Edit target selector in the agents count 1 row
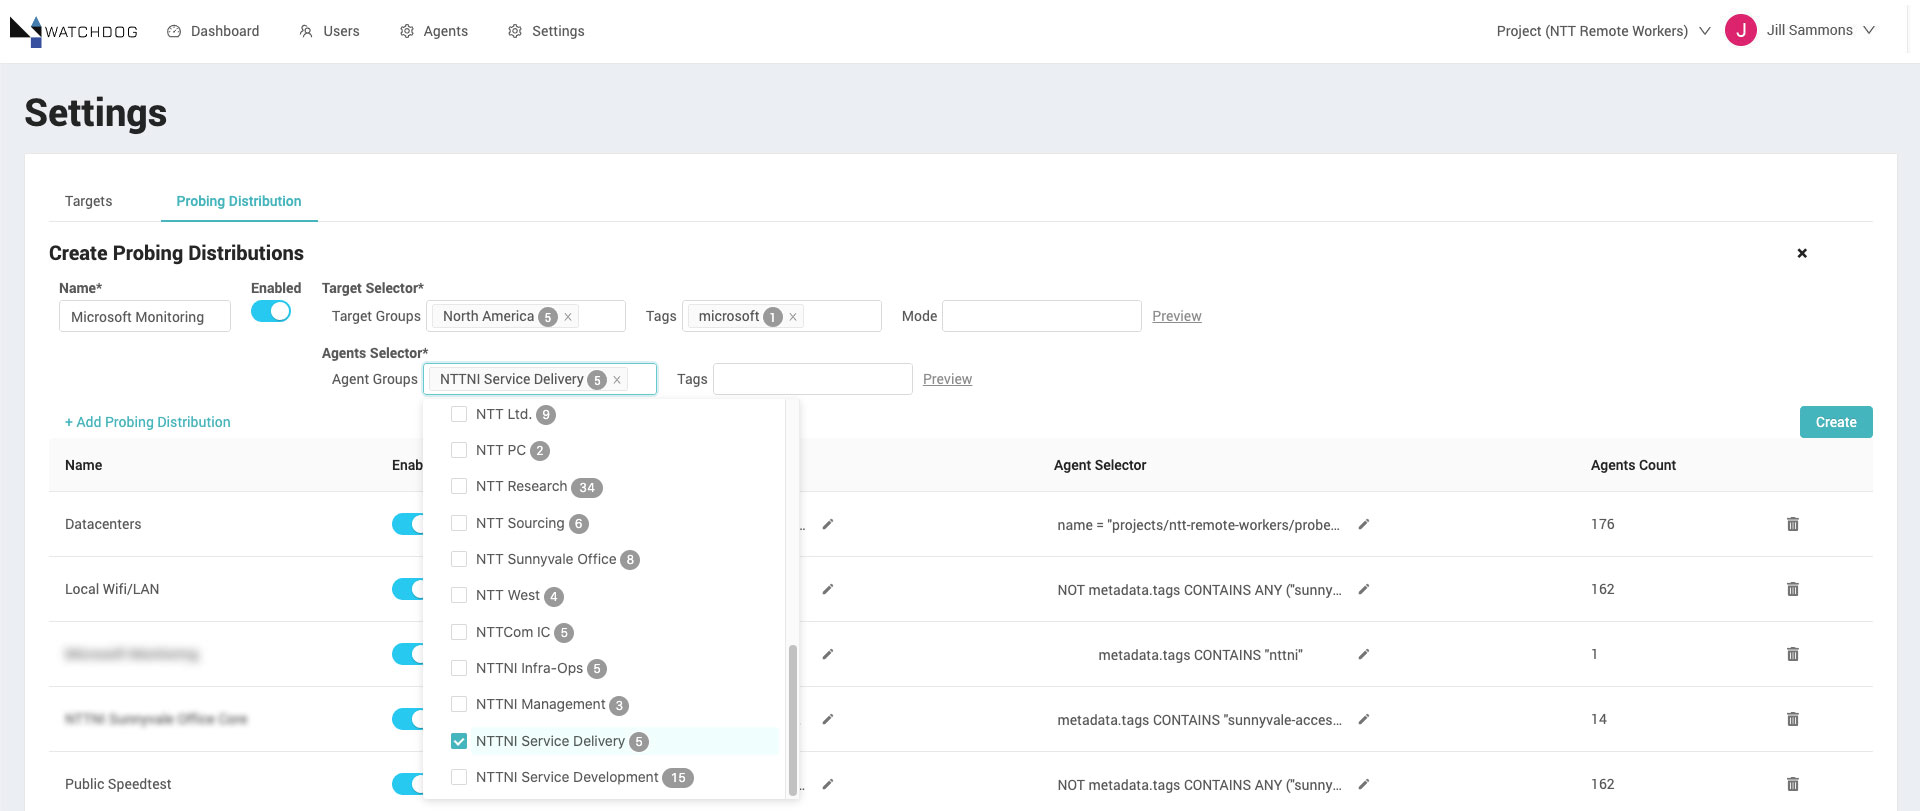This screenshot has height=811, width=1920. click(827, 654)
